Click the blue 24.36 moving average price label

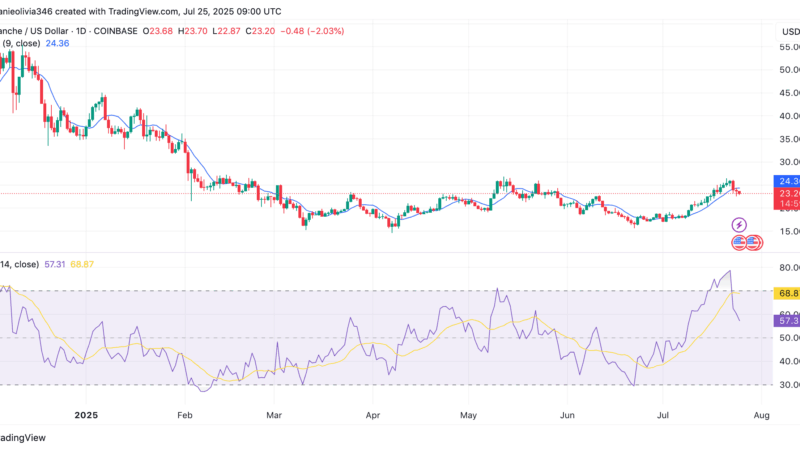[x=787, y=181]
